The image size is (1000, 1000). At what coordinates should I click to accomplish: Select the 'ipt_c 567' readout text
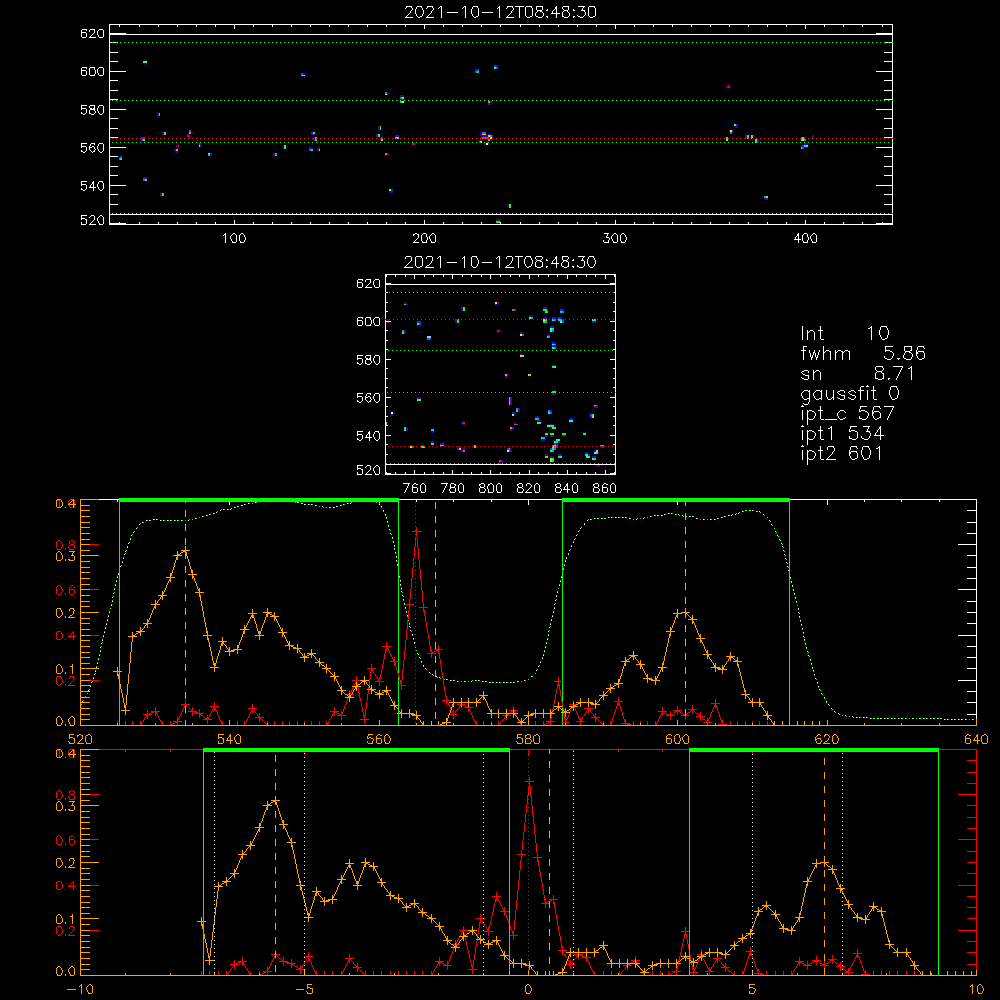(848, 414)
